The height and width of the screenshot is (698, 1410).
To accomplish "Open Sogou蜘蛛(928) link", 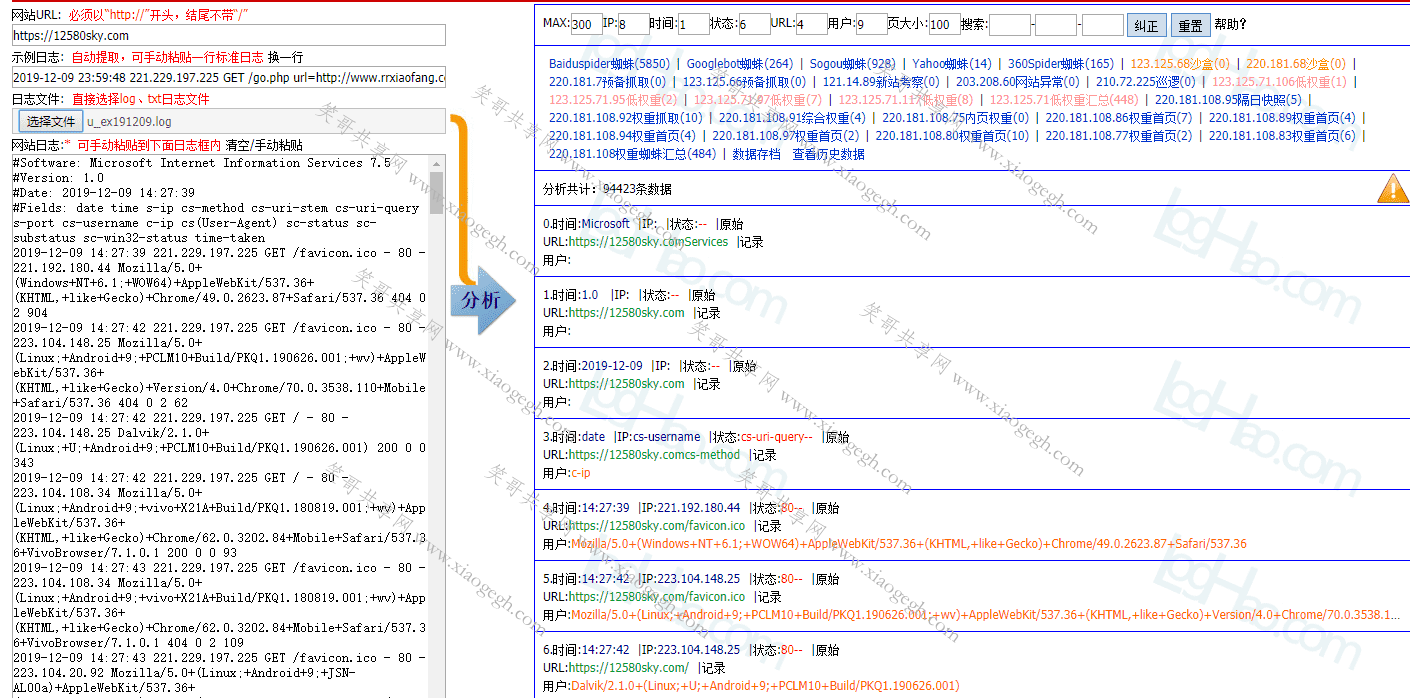I will click(x=853, y=63).
